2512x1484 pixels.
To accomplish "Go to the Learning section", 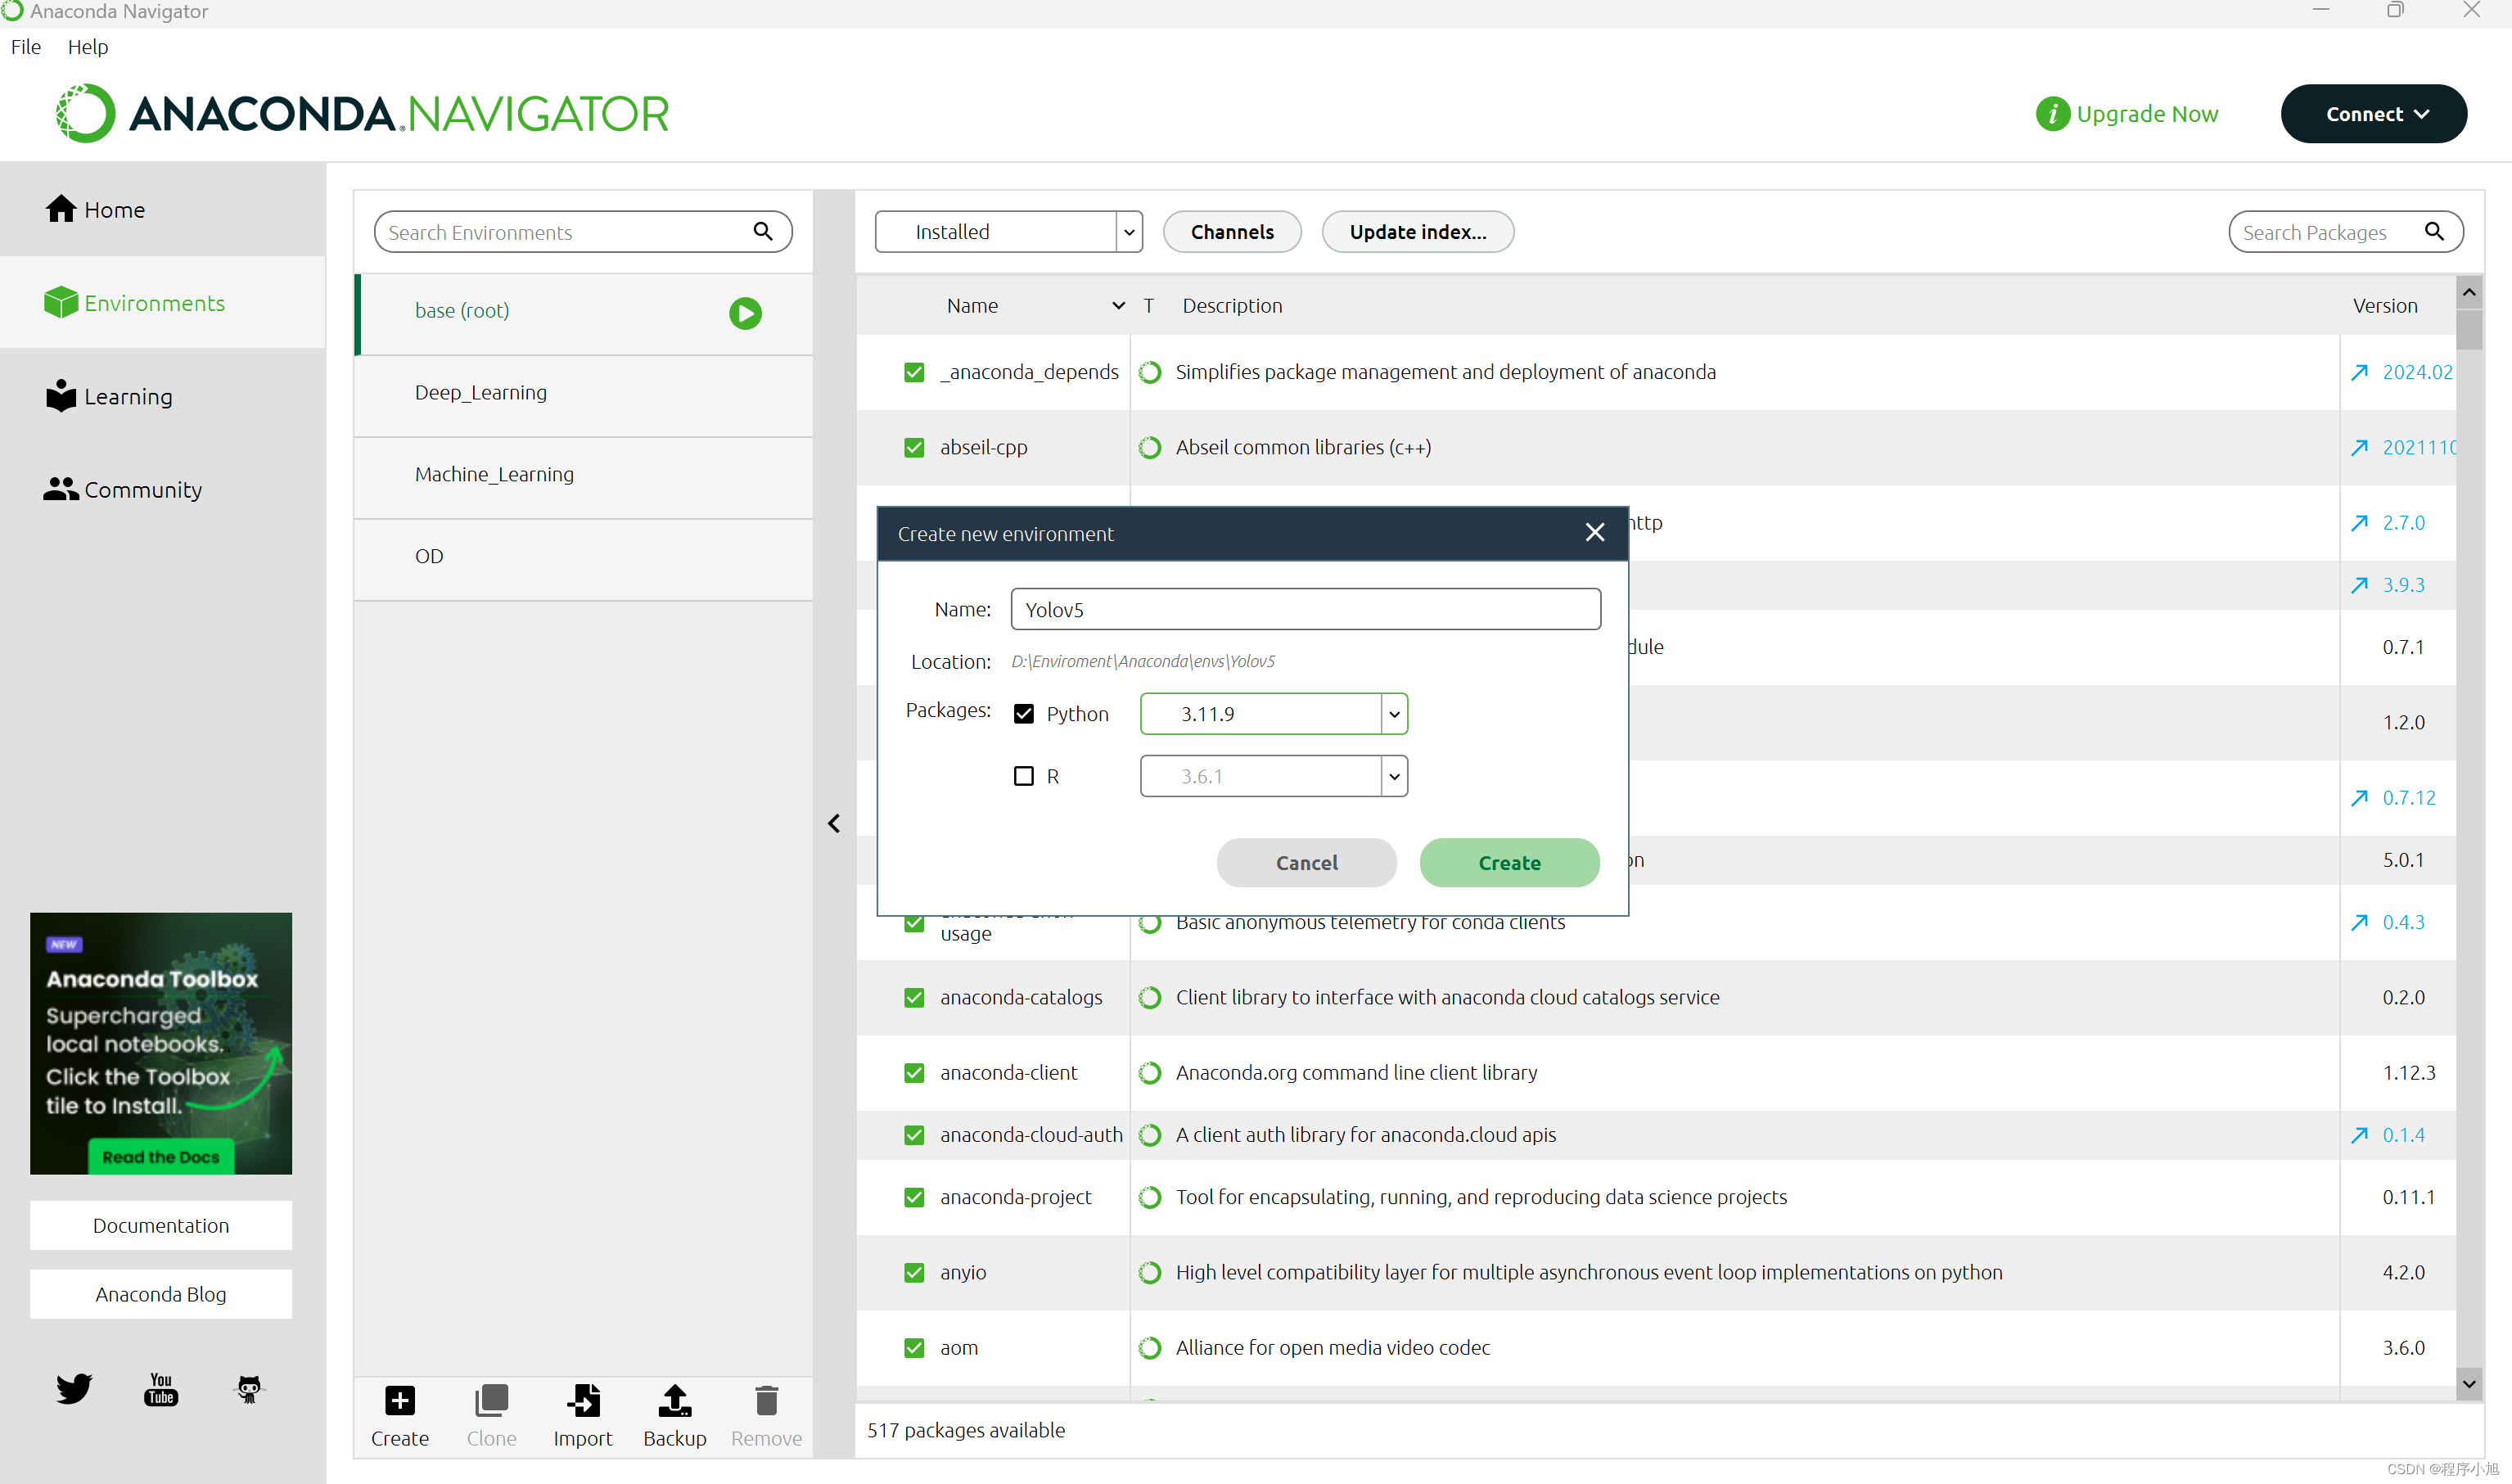I will click(162, 396).
